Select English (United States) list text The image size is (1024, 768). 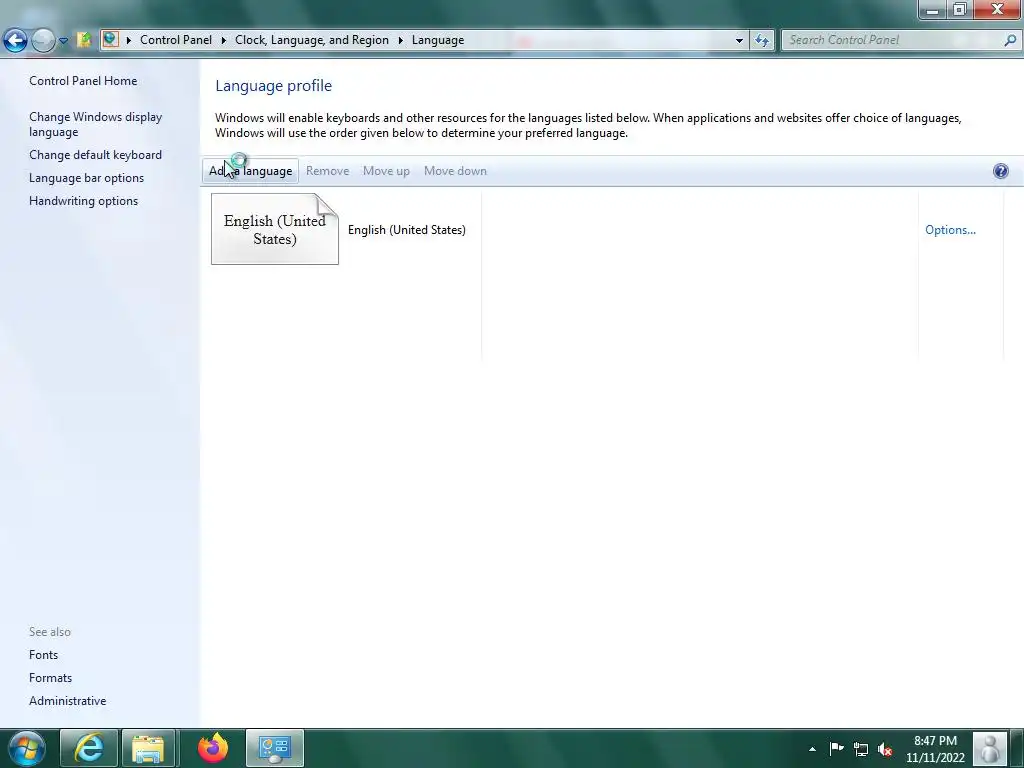coord(407,230)
